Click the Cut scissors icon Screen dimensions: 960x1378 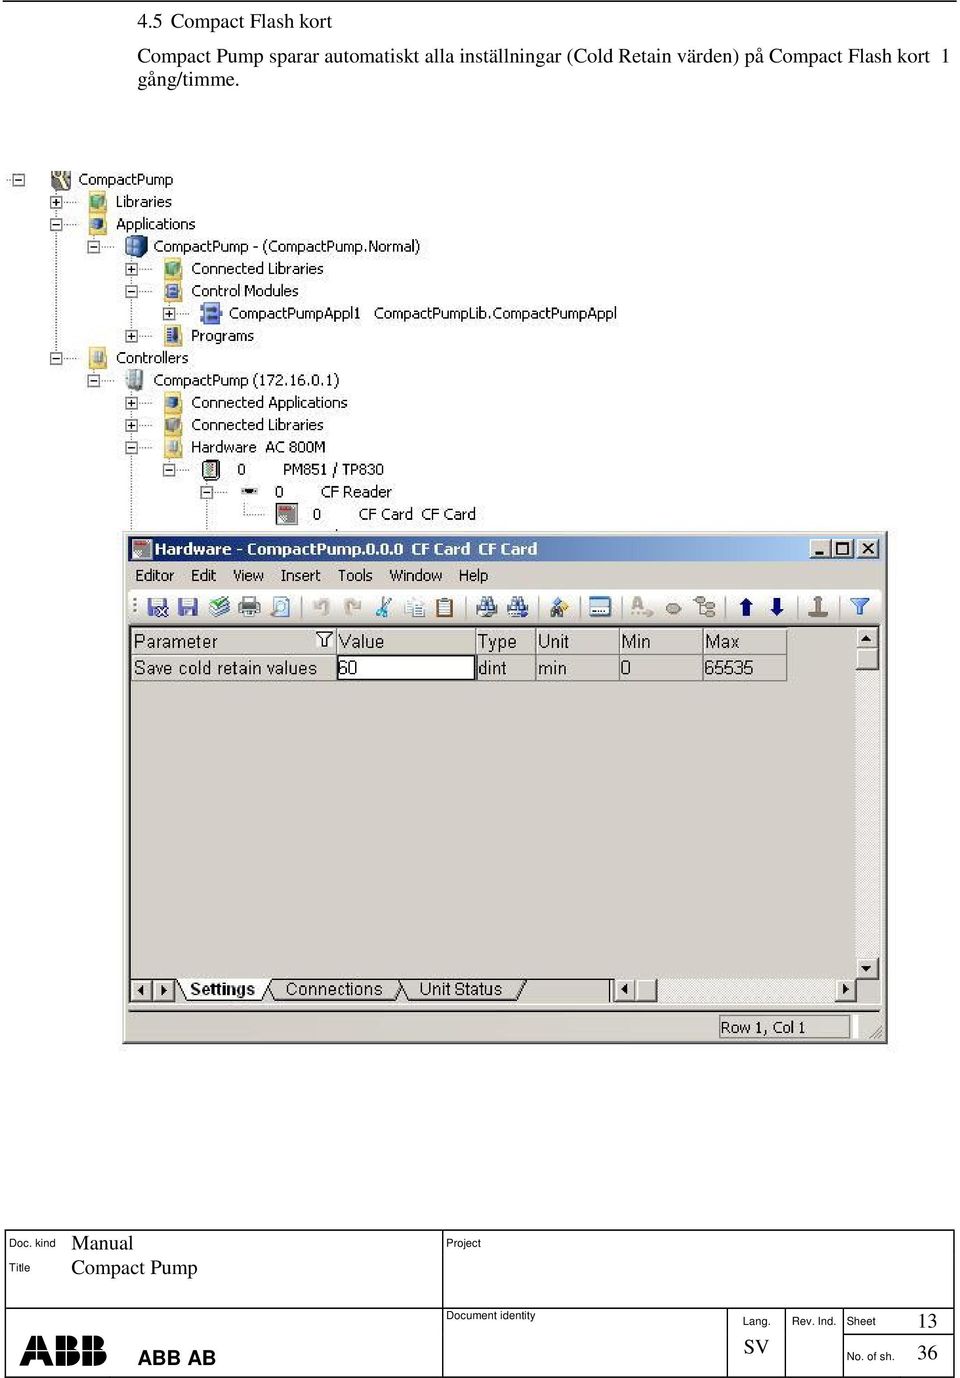coord(383,607)
